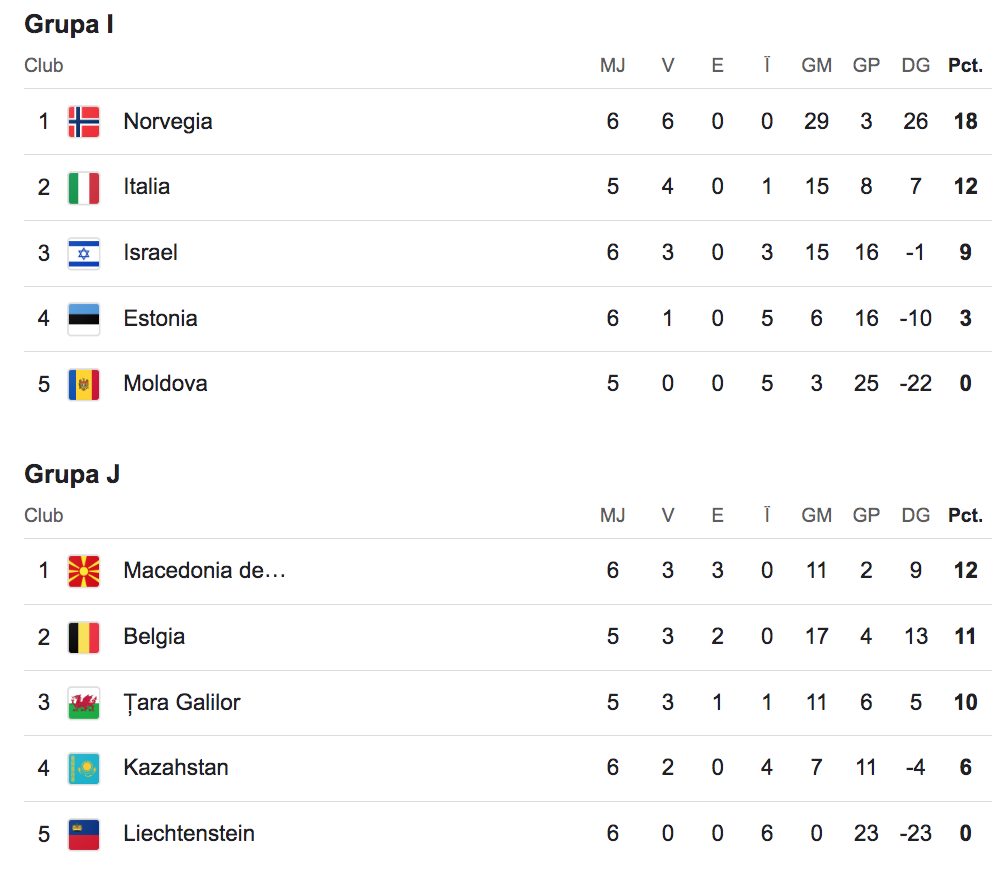The height and width of the screenshot is (872, 992).
Task: Click the Italy flag icon
Action: coord(84,187)
